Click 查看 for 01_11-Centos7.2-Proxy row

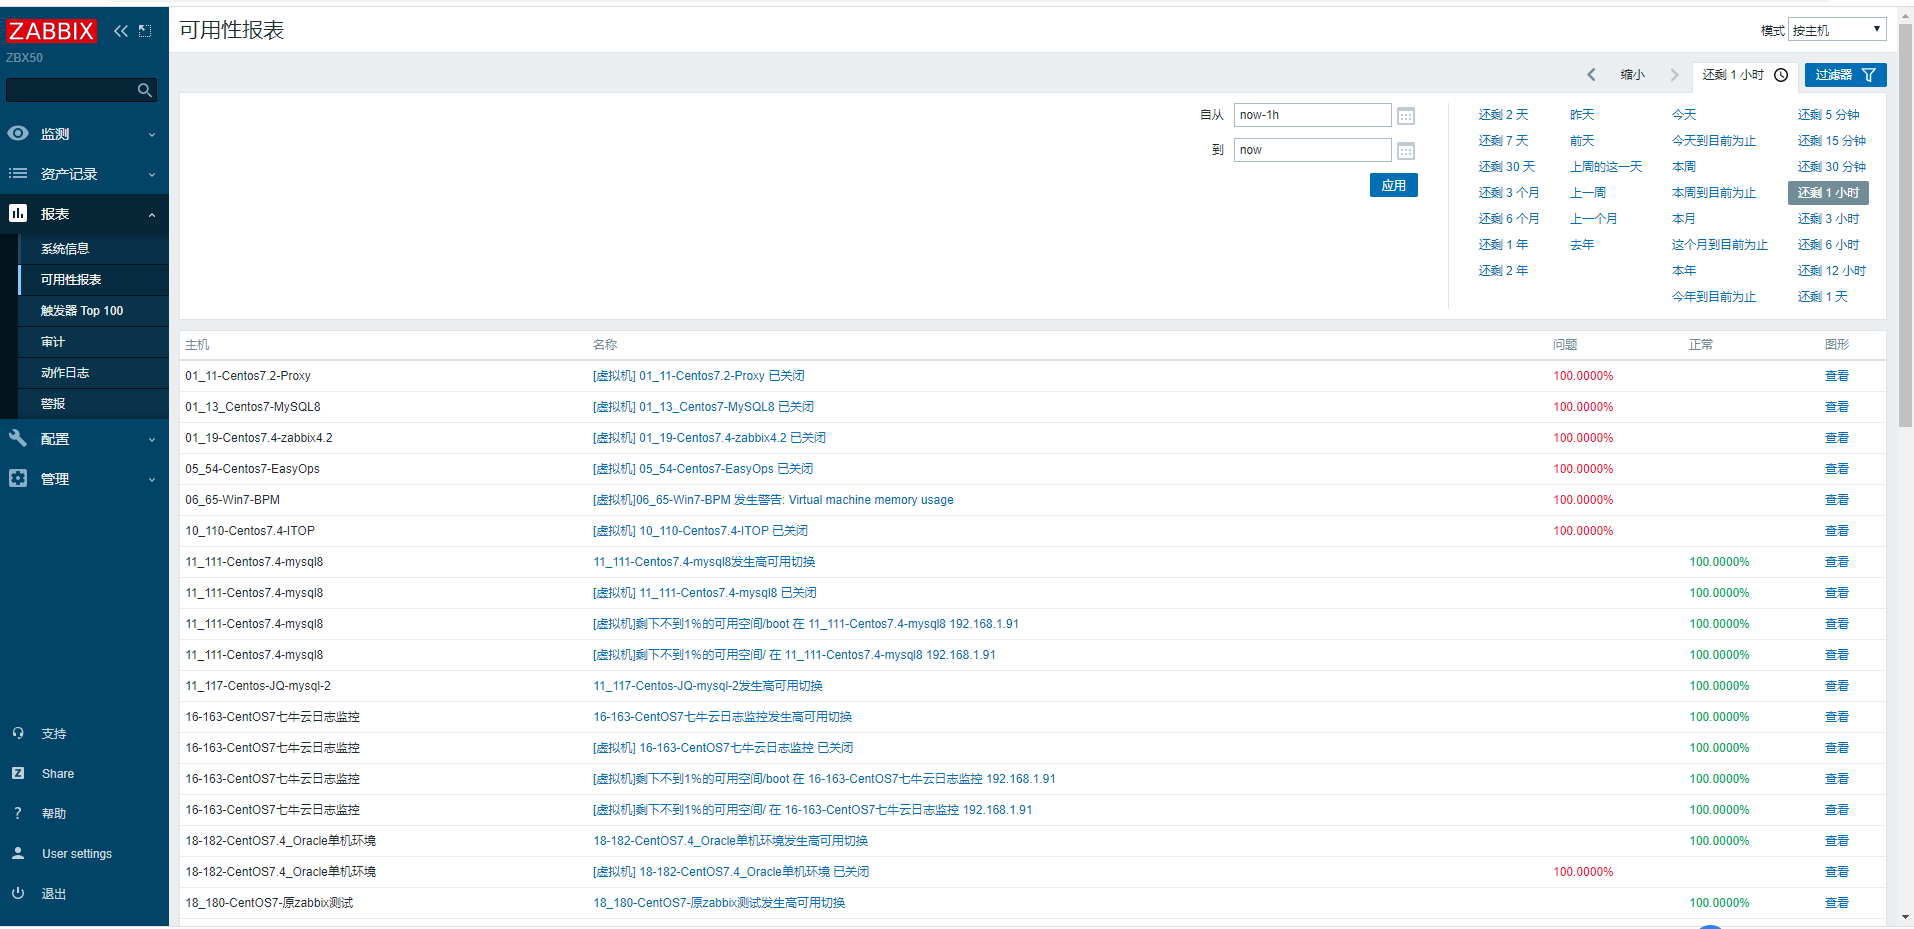point(1836,376)
